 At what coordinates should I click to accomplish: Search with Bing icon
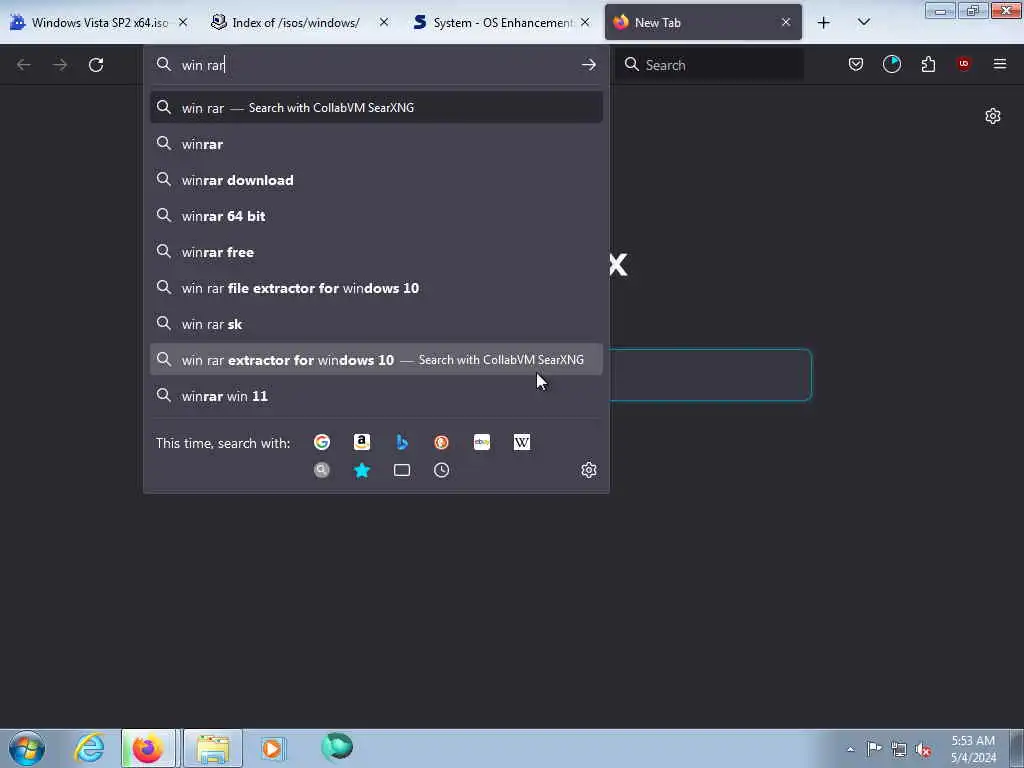pyautogui.click(x=402, y=442)
